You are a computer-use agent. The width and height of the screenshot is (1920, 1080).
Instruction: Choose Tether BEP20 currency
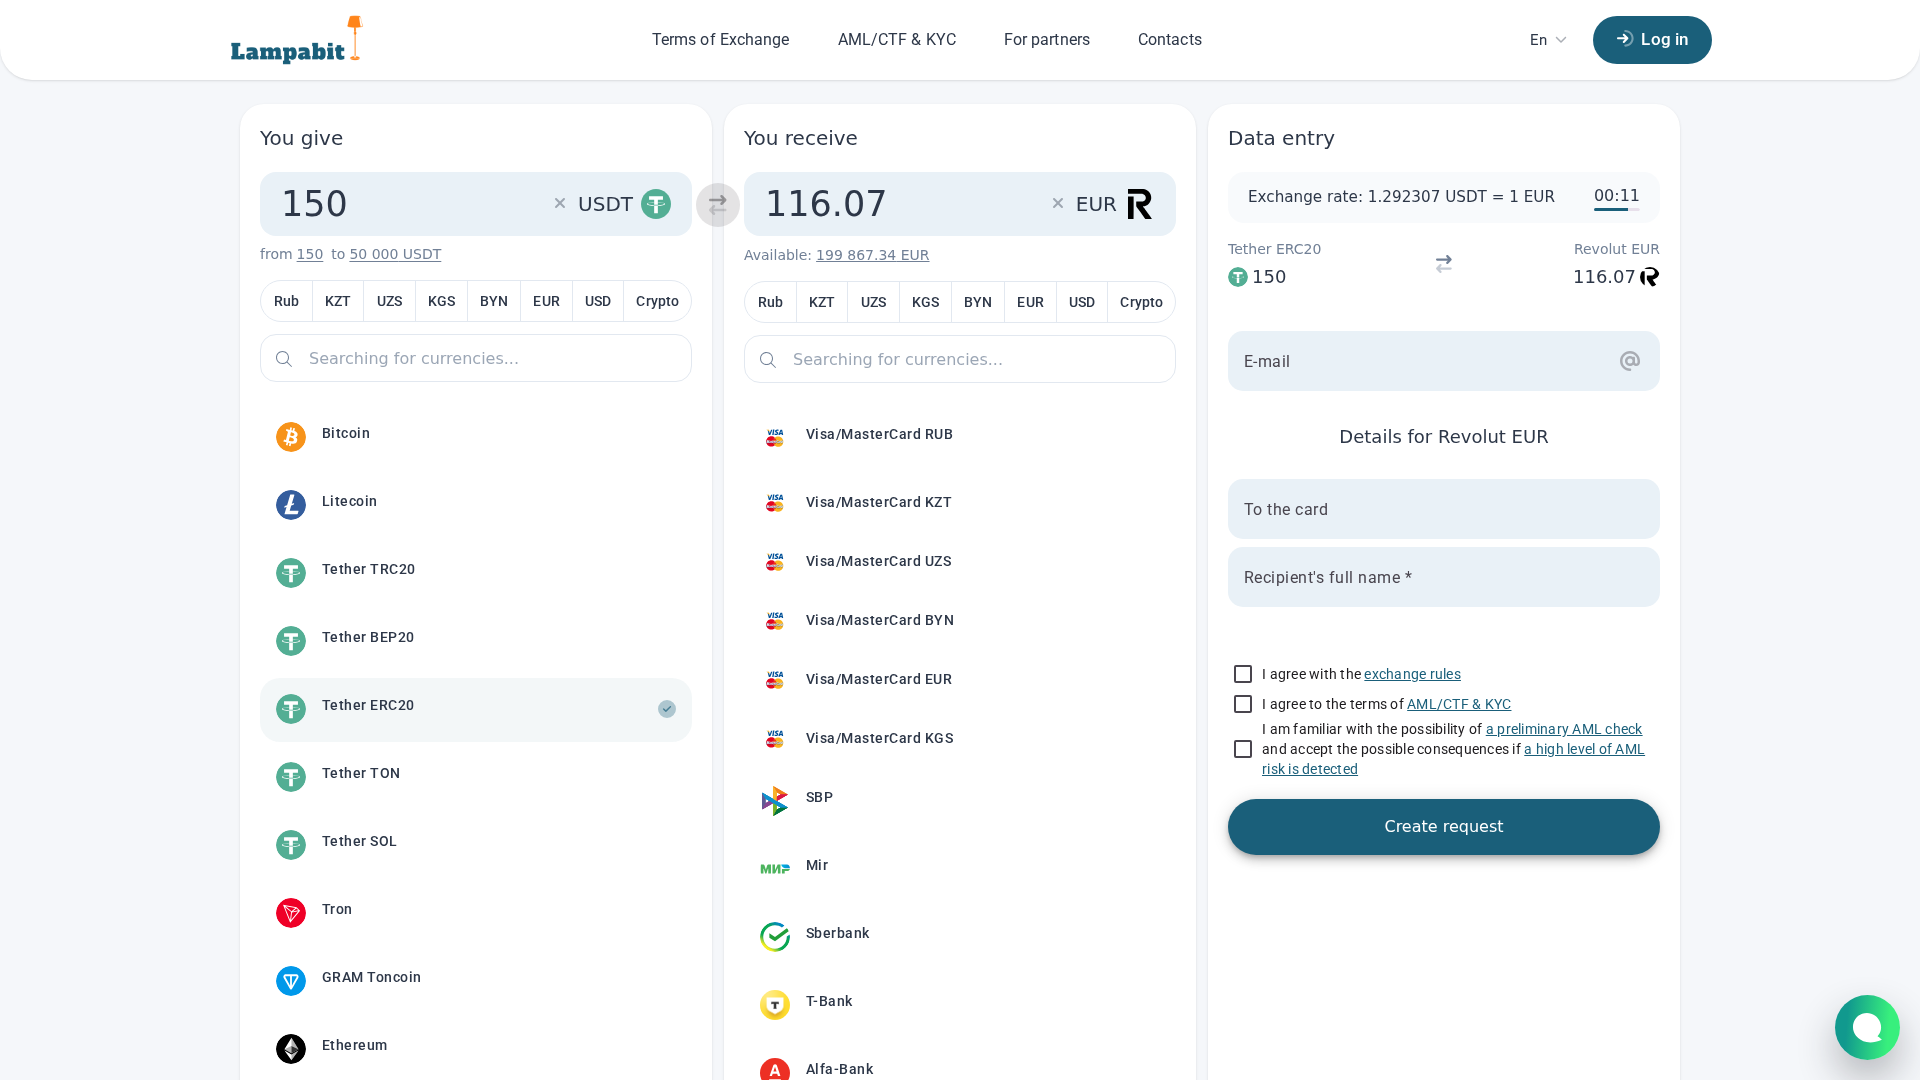[x=476, y=641]
